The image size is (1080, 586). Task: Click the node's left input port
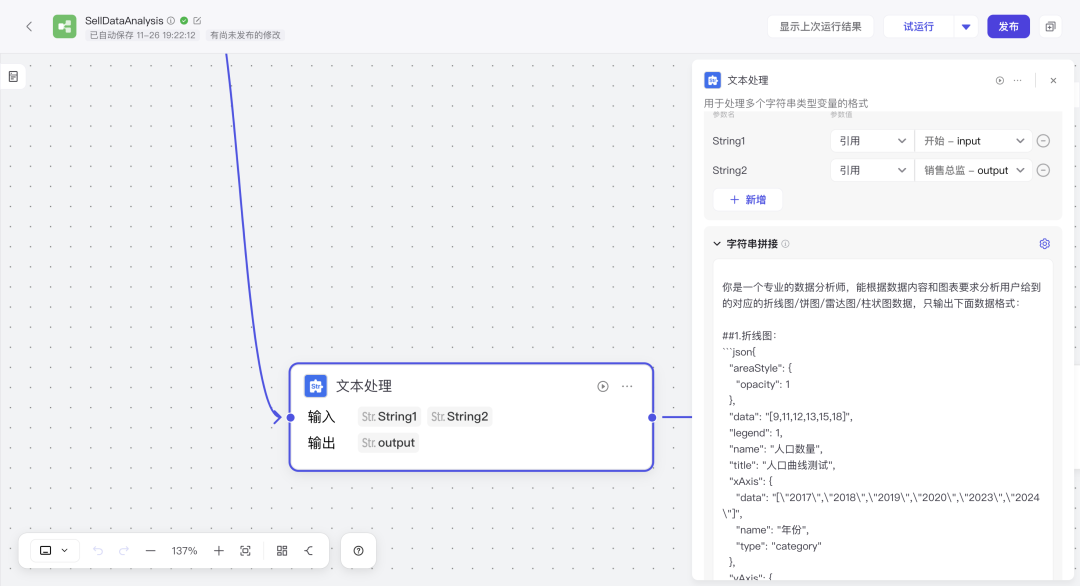click(291, 417)
